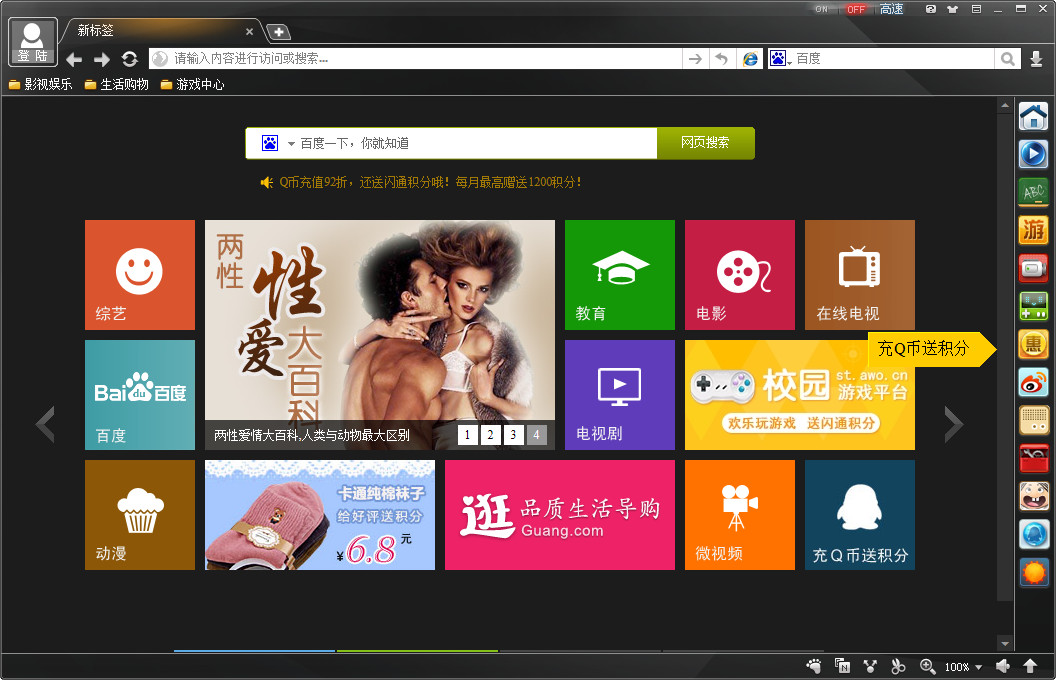Open the red camcorder sidebar icon
The width and height of the screenshot is (1056, 680).
click(1033, 269)
